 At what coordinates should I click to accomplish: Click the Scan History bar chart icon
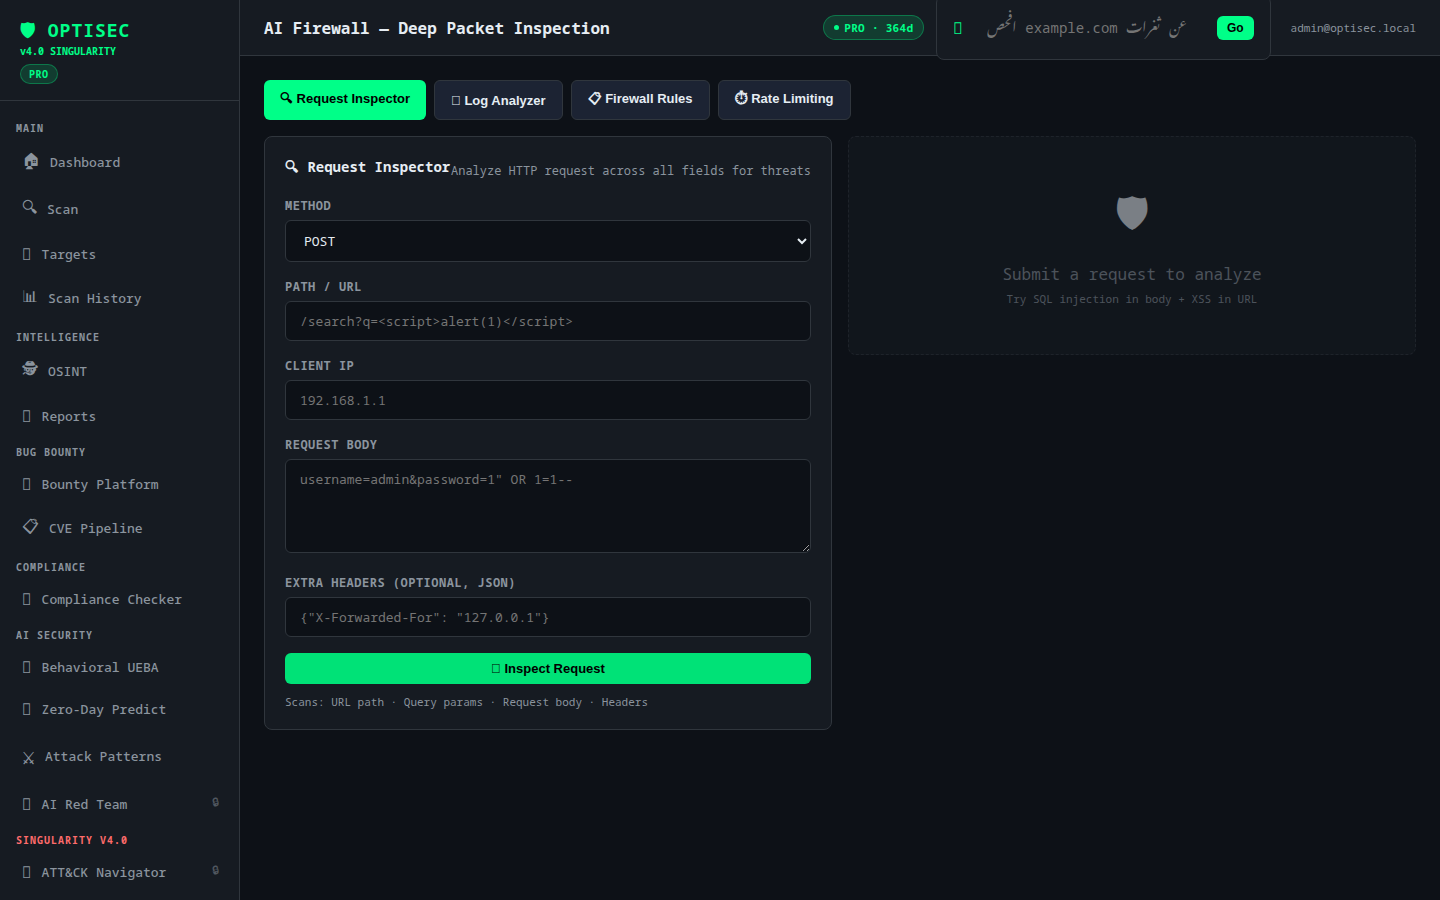(x=30, y=297)
